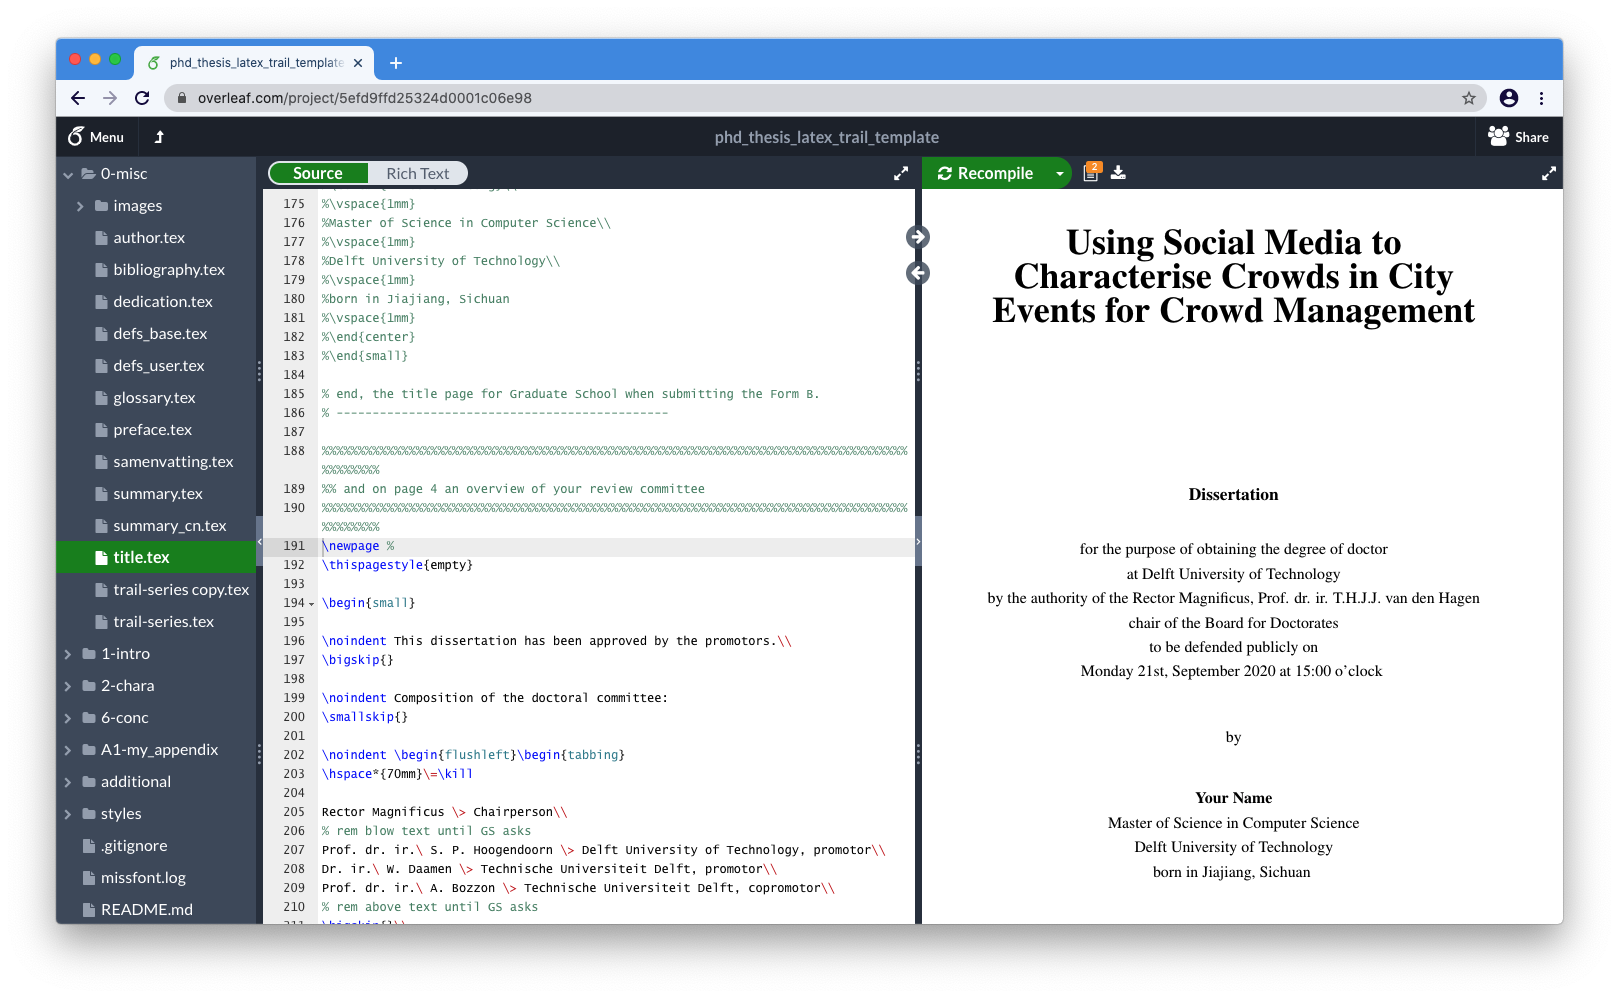This screenshot has height=998, width=1619.
Task: Switch to Rich Text editor mode
Action: [418, 173]
